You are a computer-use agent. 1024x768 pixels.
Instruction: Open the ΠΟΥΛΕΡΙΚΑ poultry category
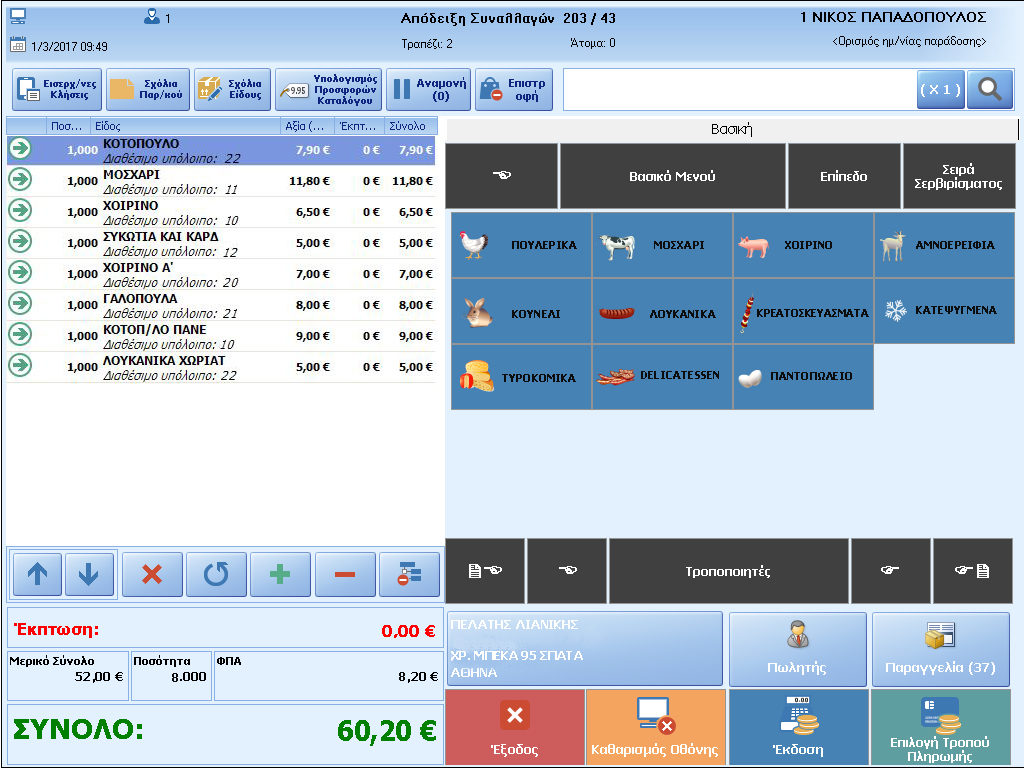[x=521, y=245]
